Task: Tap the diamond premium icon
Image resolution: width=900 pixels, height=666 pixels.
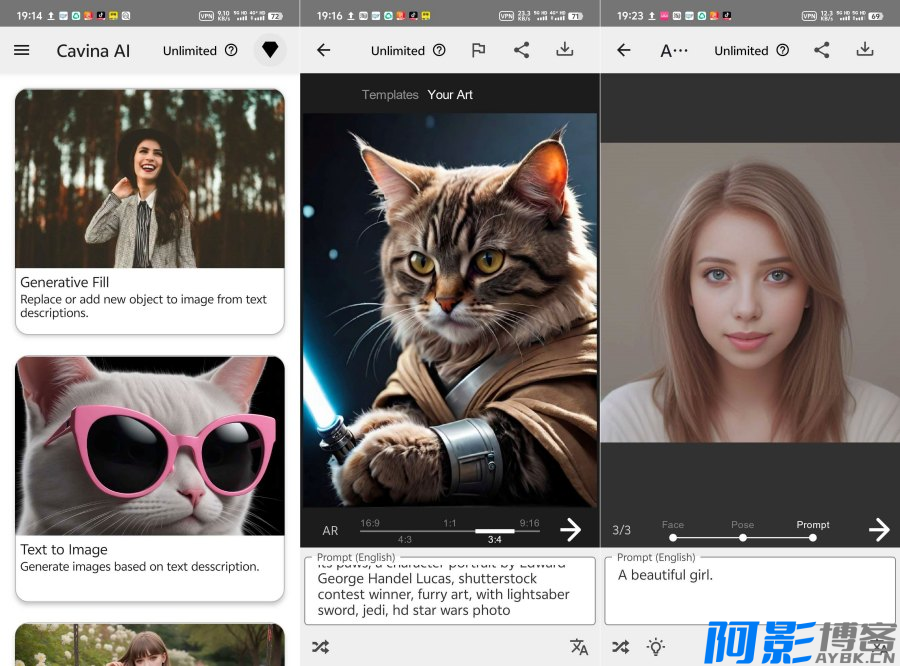Action: click(x=270, y=50)
